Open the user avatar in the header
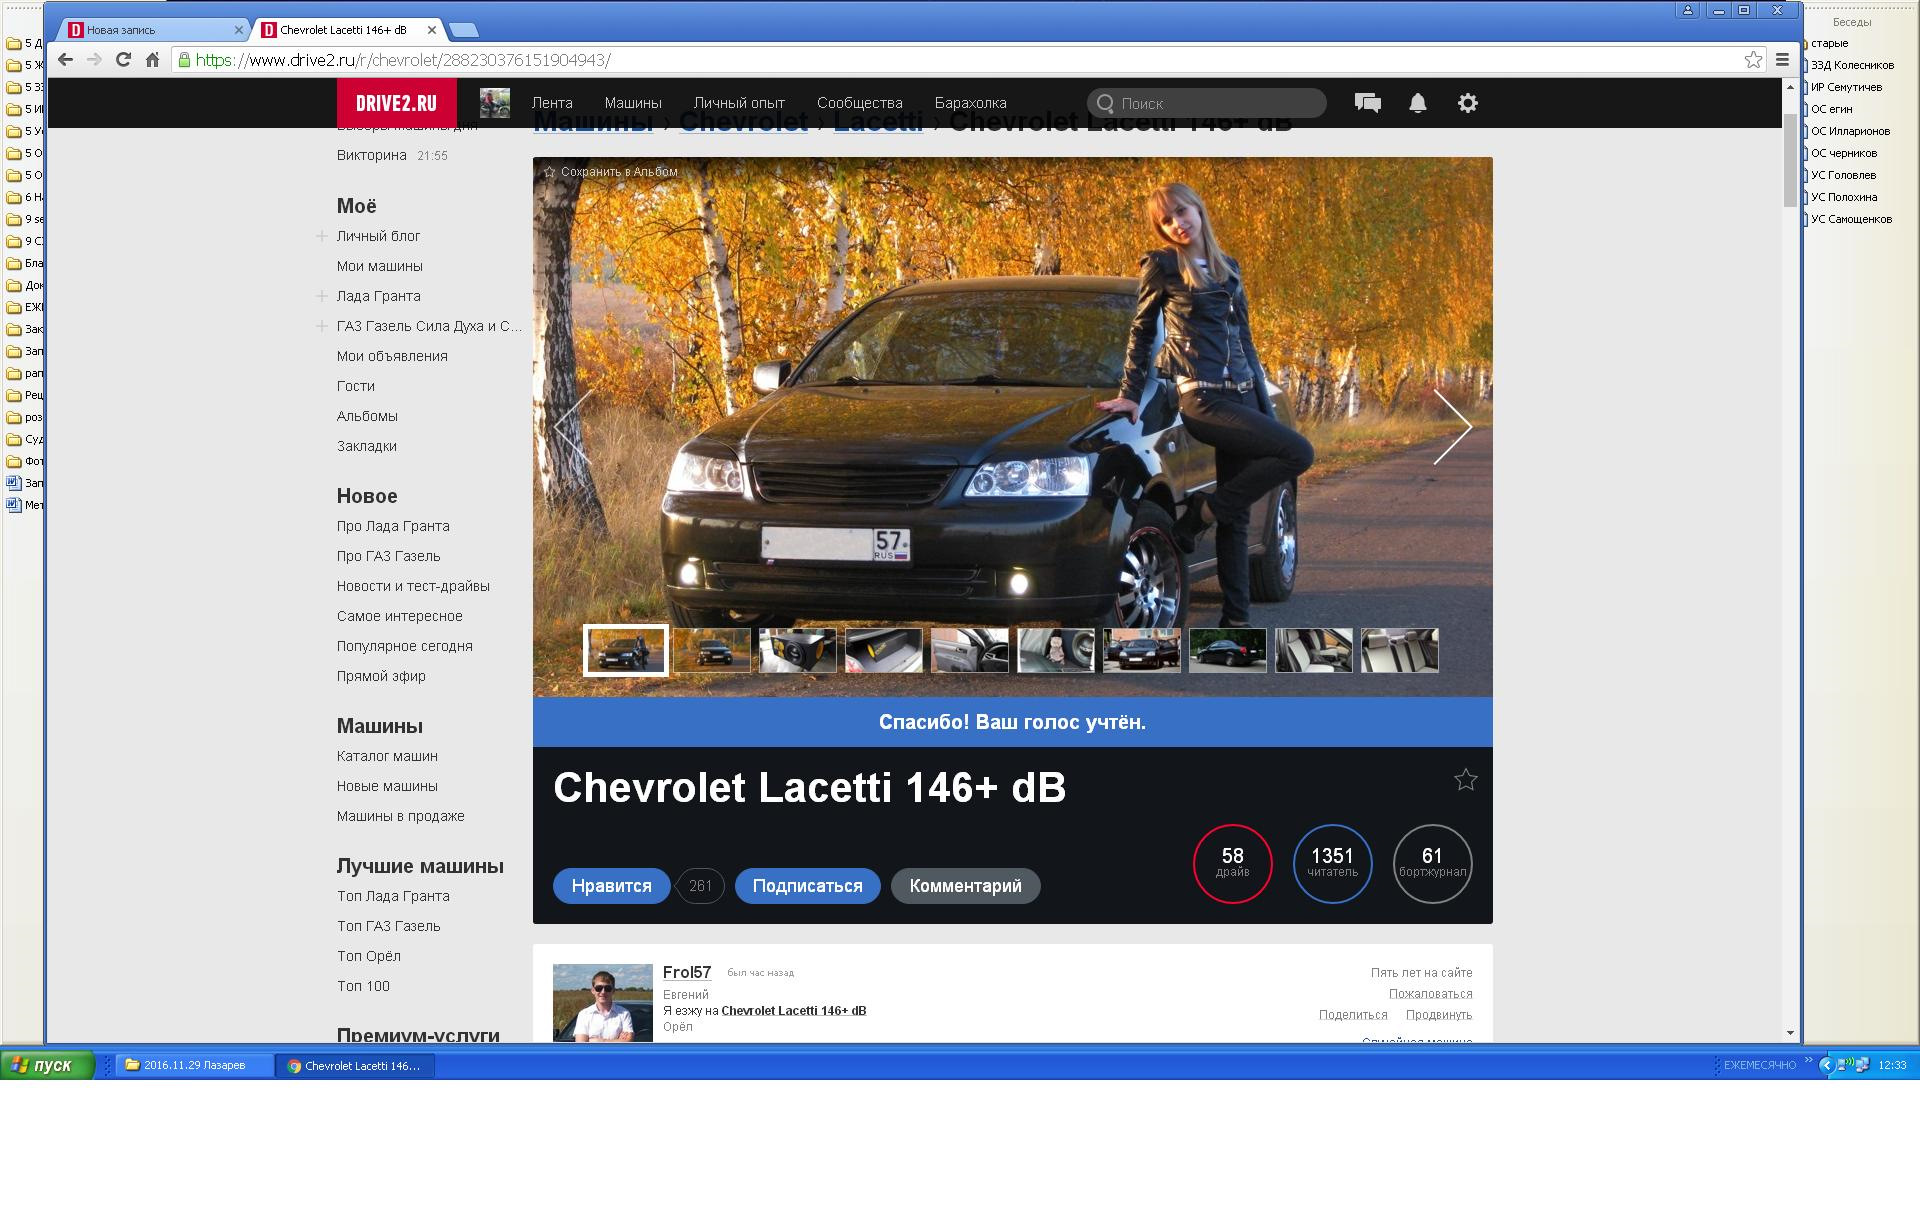 pyautogui.click(x=494, y=103)
